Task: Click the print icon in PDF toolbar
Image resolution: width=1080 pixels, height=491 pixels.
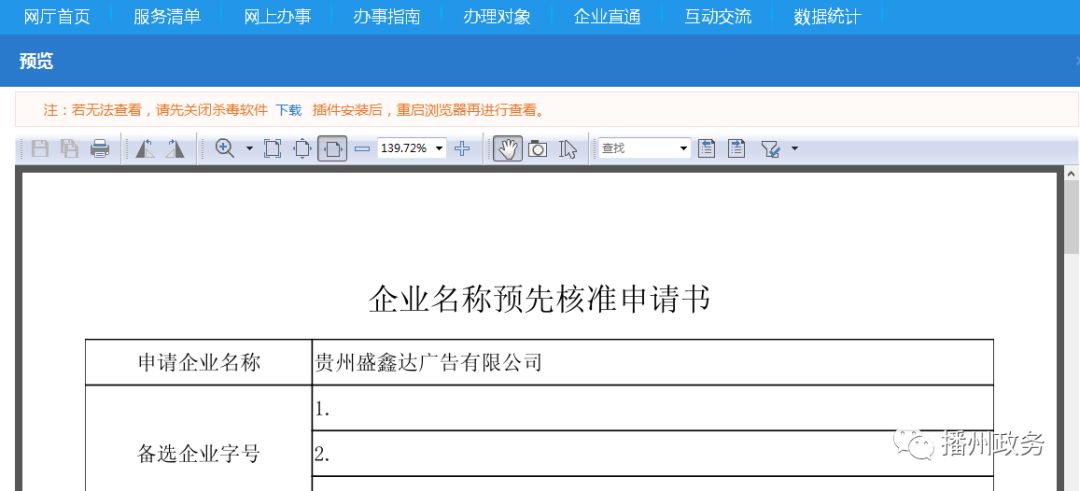Action: (100, 149)
